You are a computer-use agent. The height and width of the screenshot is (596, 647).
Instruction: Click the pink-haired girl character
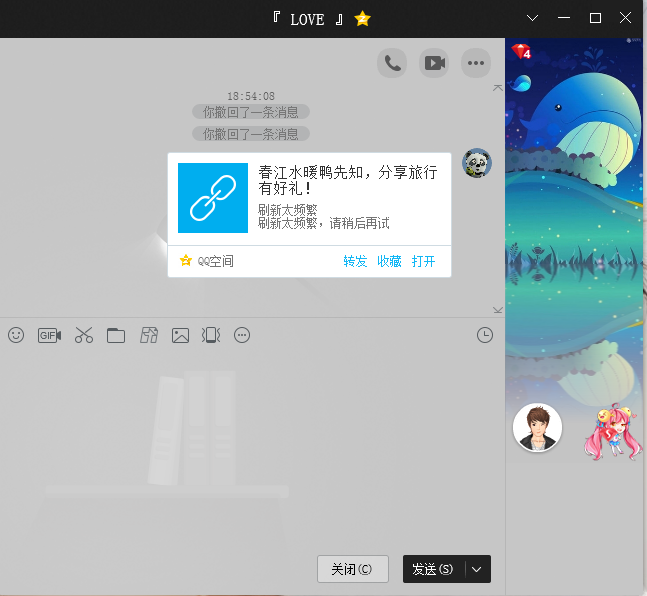click(613, 433)
